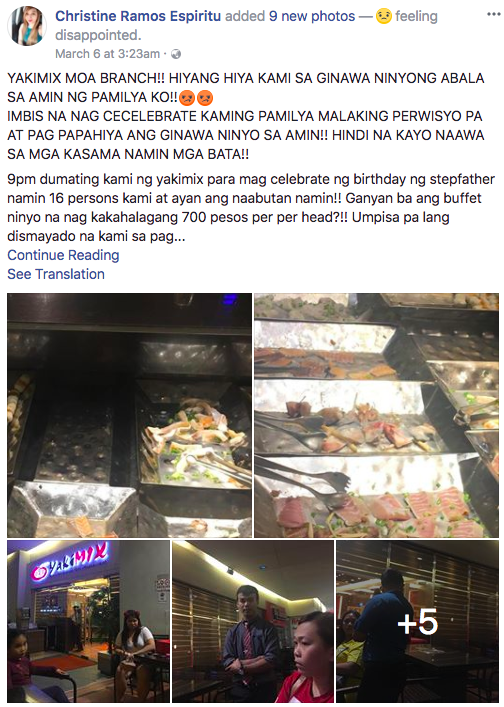The height and width of the screenshot is (707, 504).
Task: Expand post with Continue Reading
Action: [x=63, y=255]
